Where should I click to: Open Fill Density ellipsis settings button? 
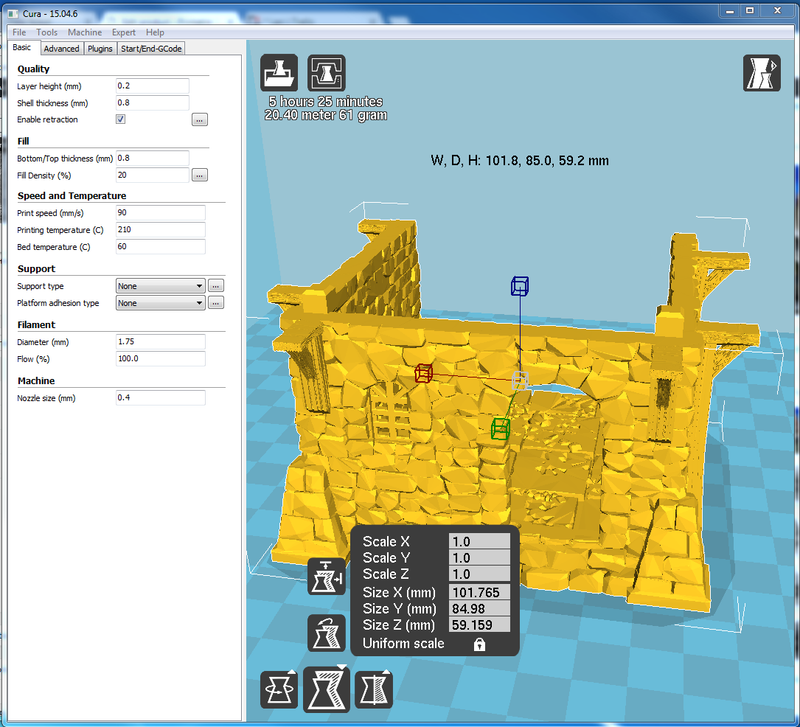coord(199,176)
